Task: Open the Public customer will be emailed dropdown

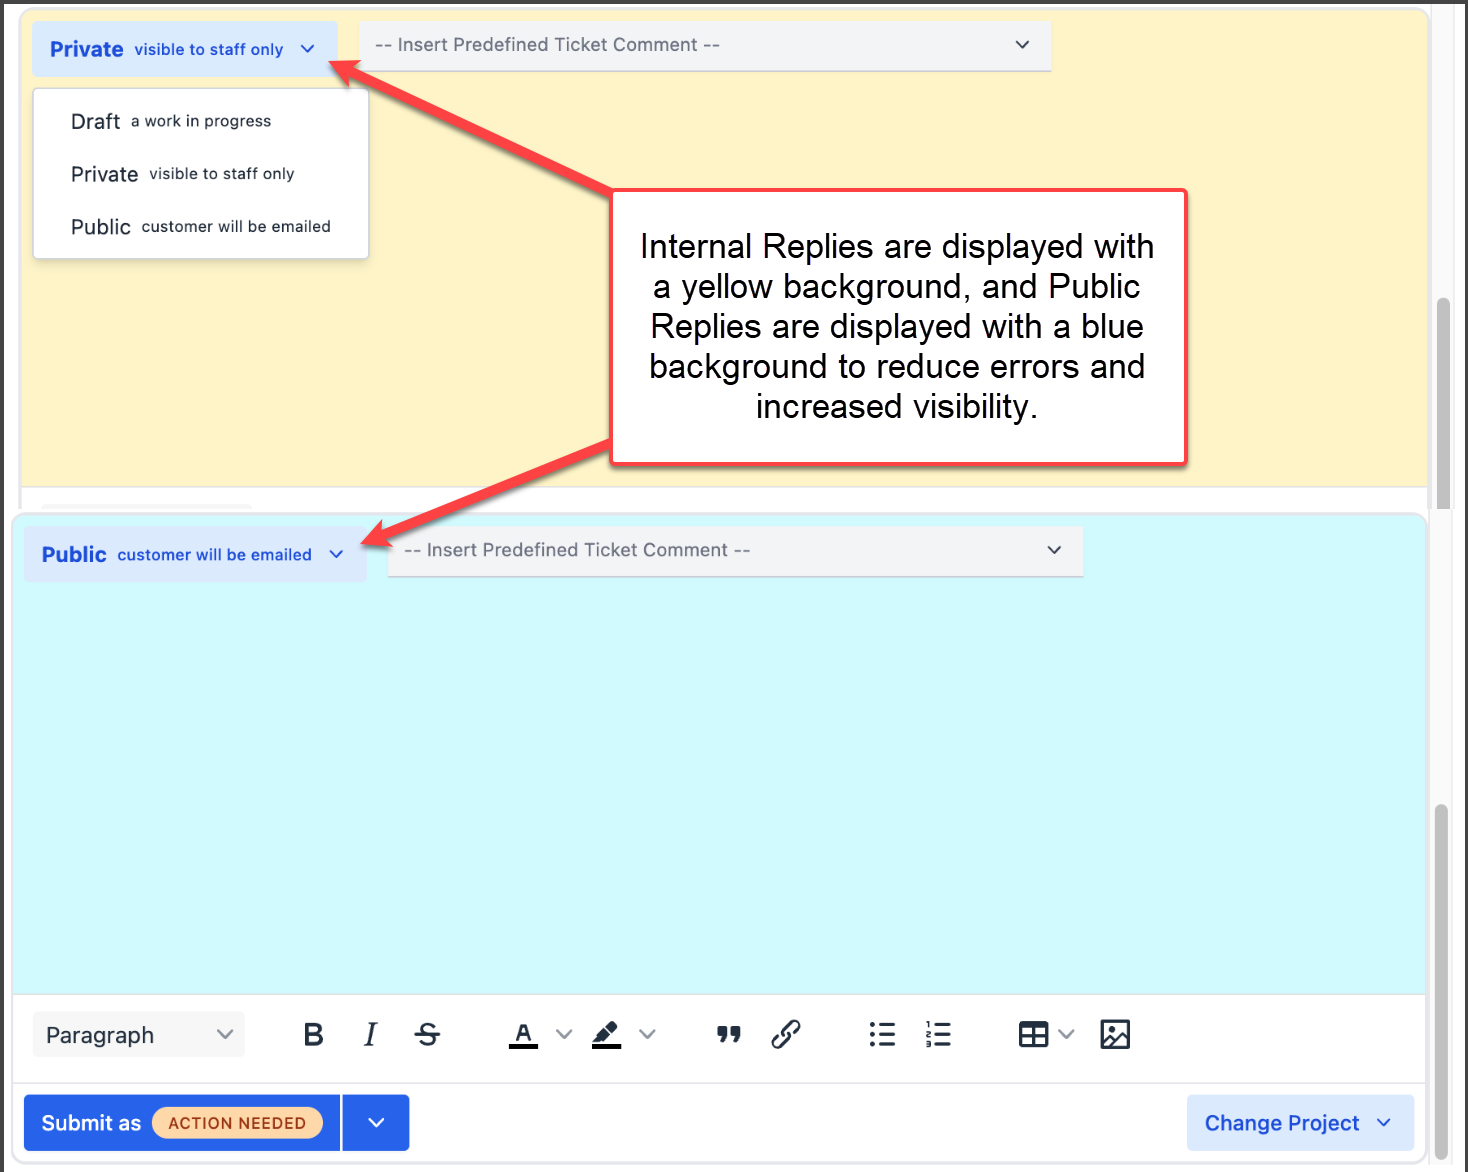Action: coord(194,555)
